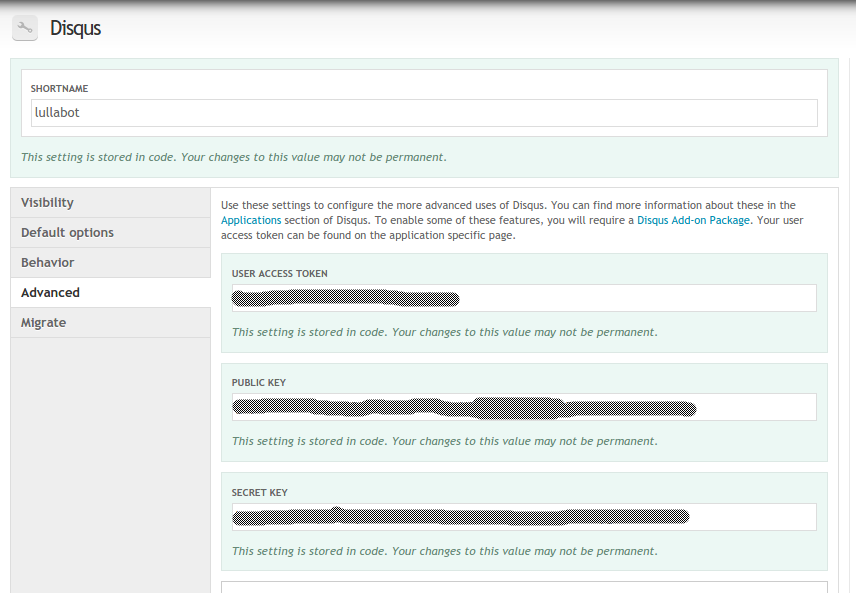Screen dimensions: 856x593
Task: Focus the Shortname input field
Action: click(424, 113)
